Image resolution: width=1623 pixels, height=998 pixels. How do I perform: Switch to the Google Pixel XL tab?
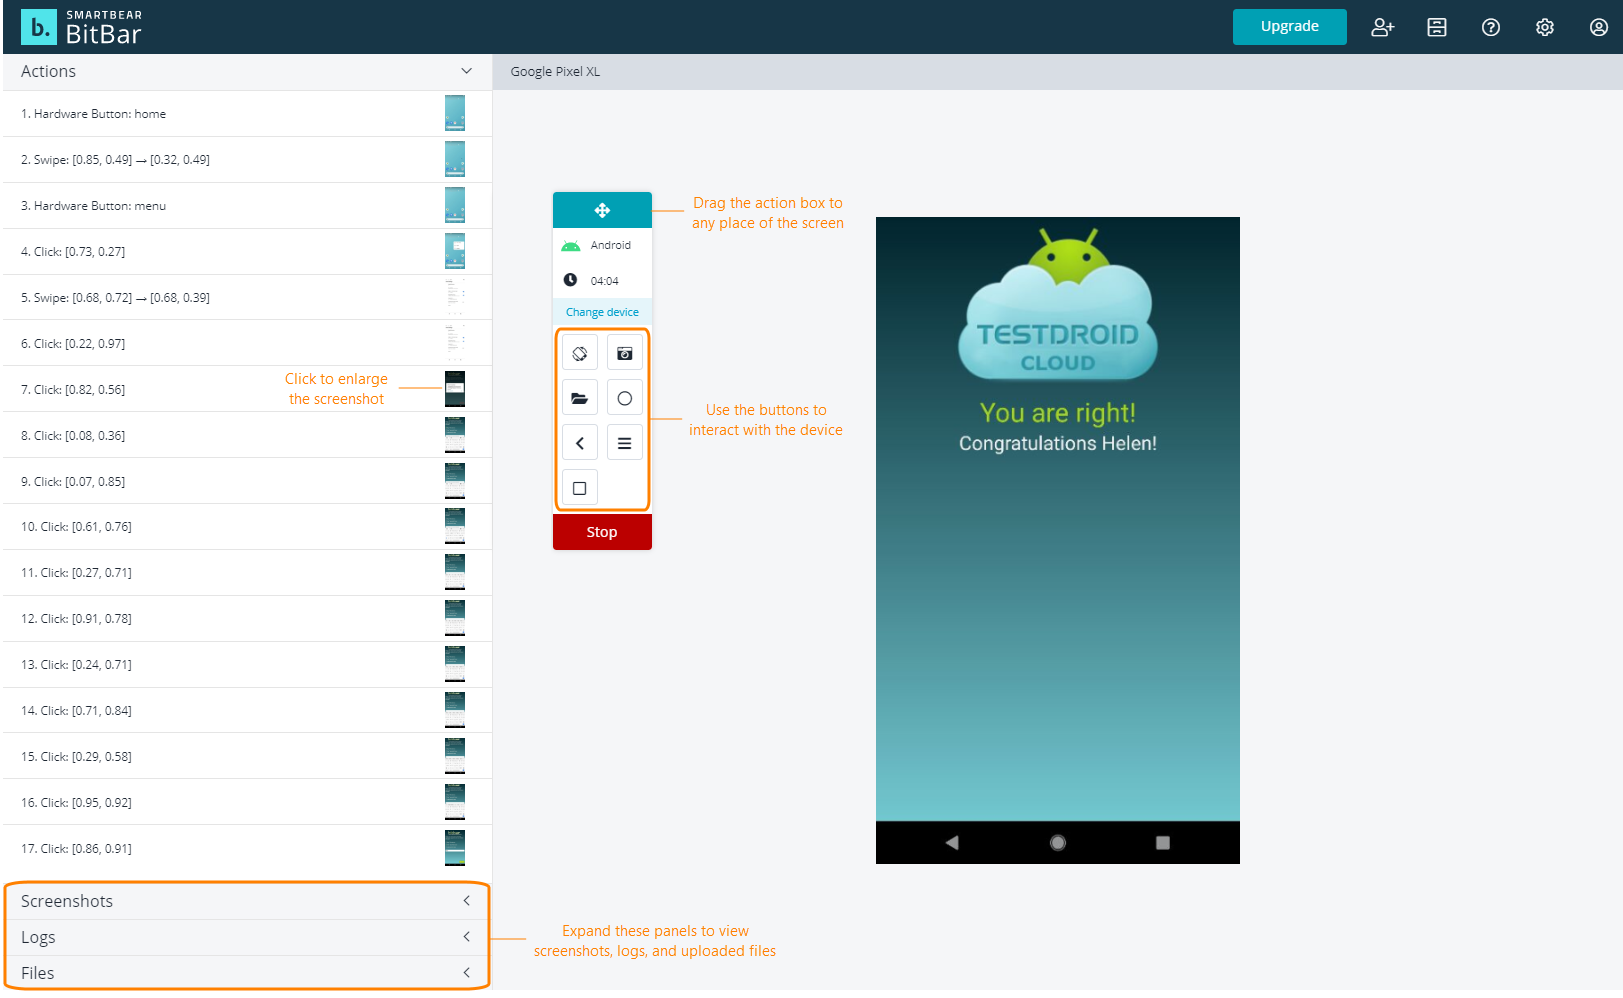554,71
